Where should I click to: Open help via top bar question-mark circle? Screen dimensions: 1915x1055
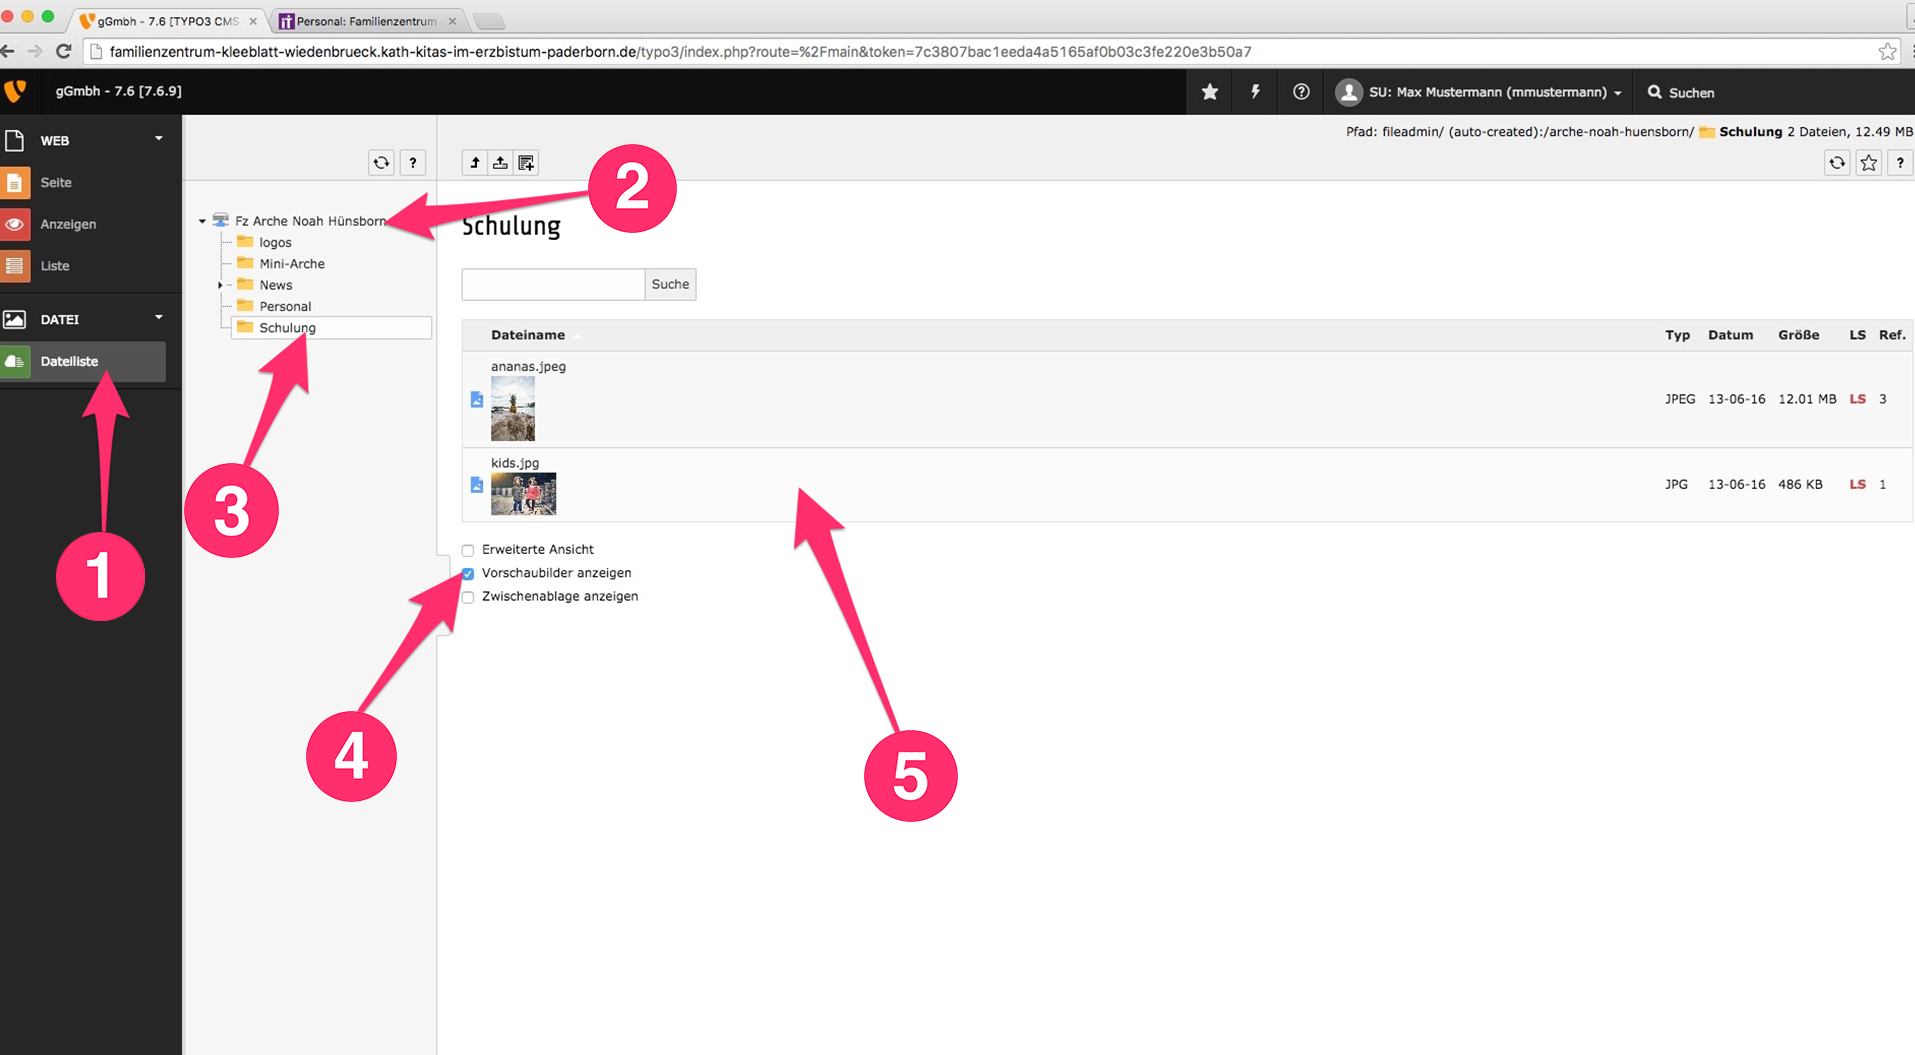[1301, 92]
